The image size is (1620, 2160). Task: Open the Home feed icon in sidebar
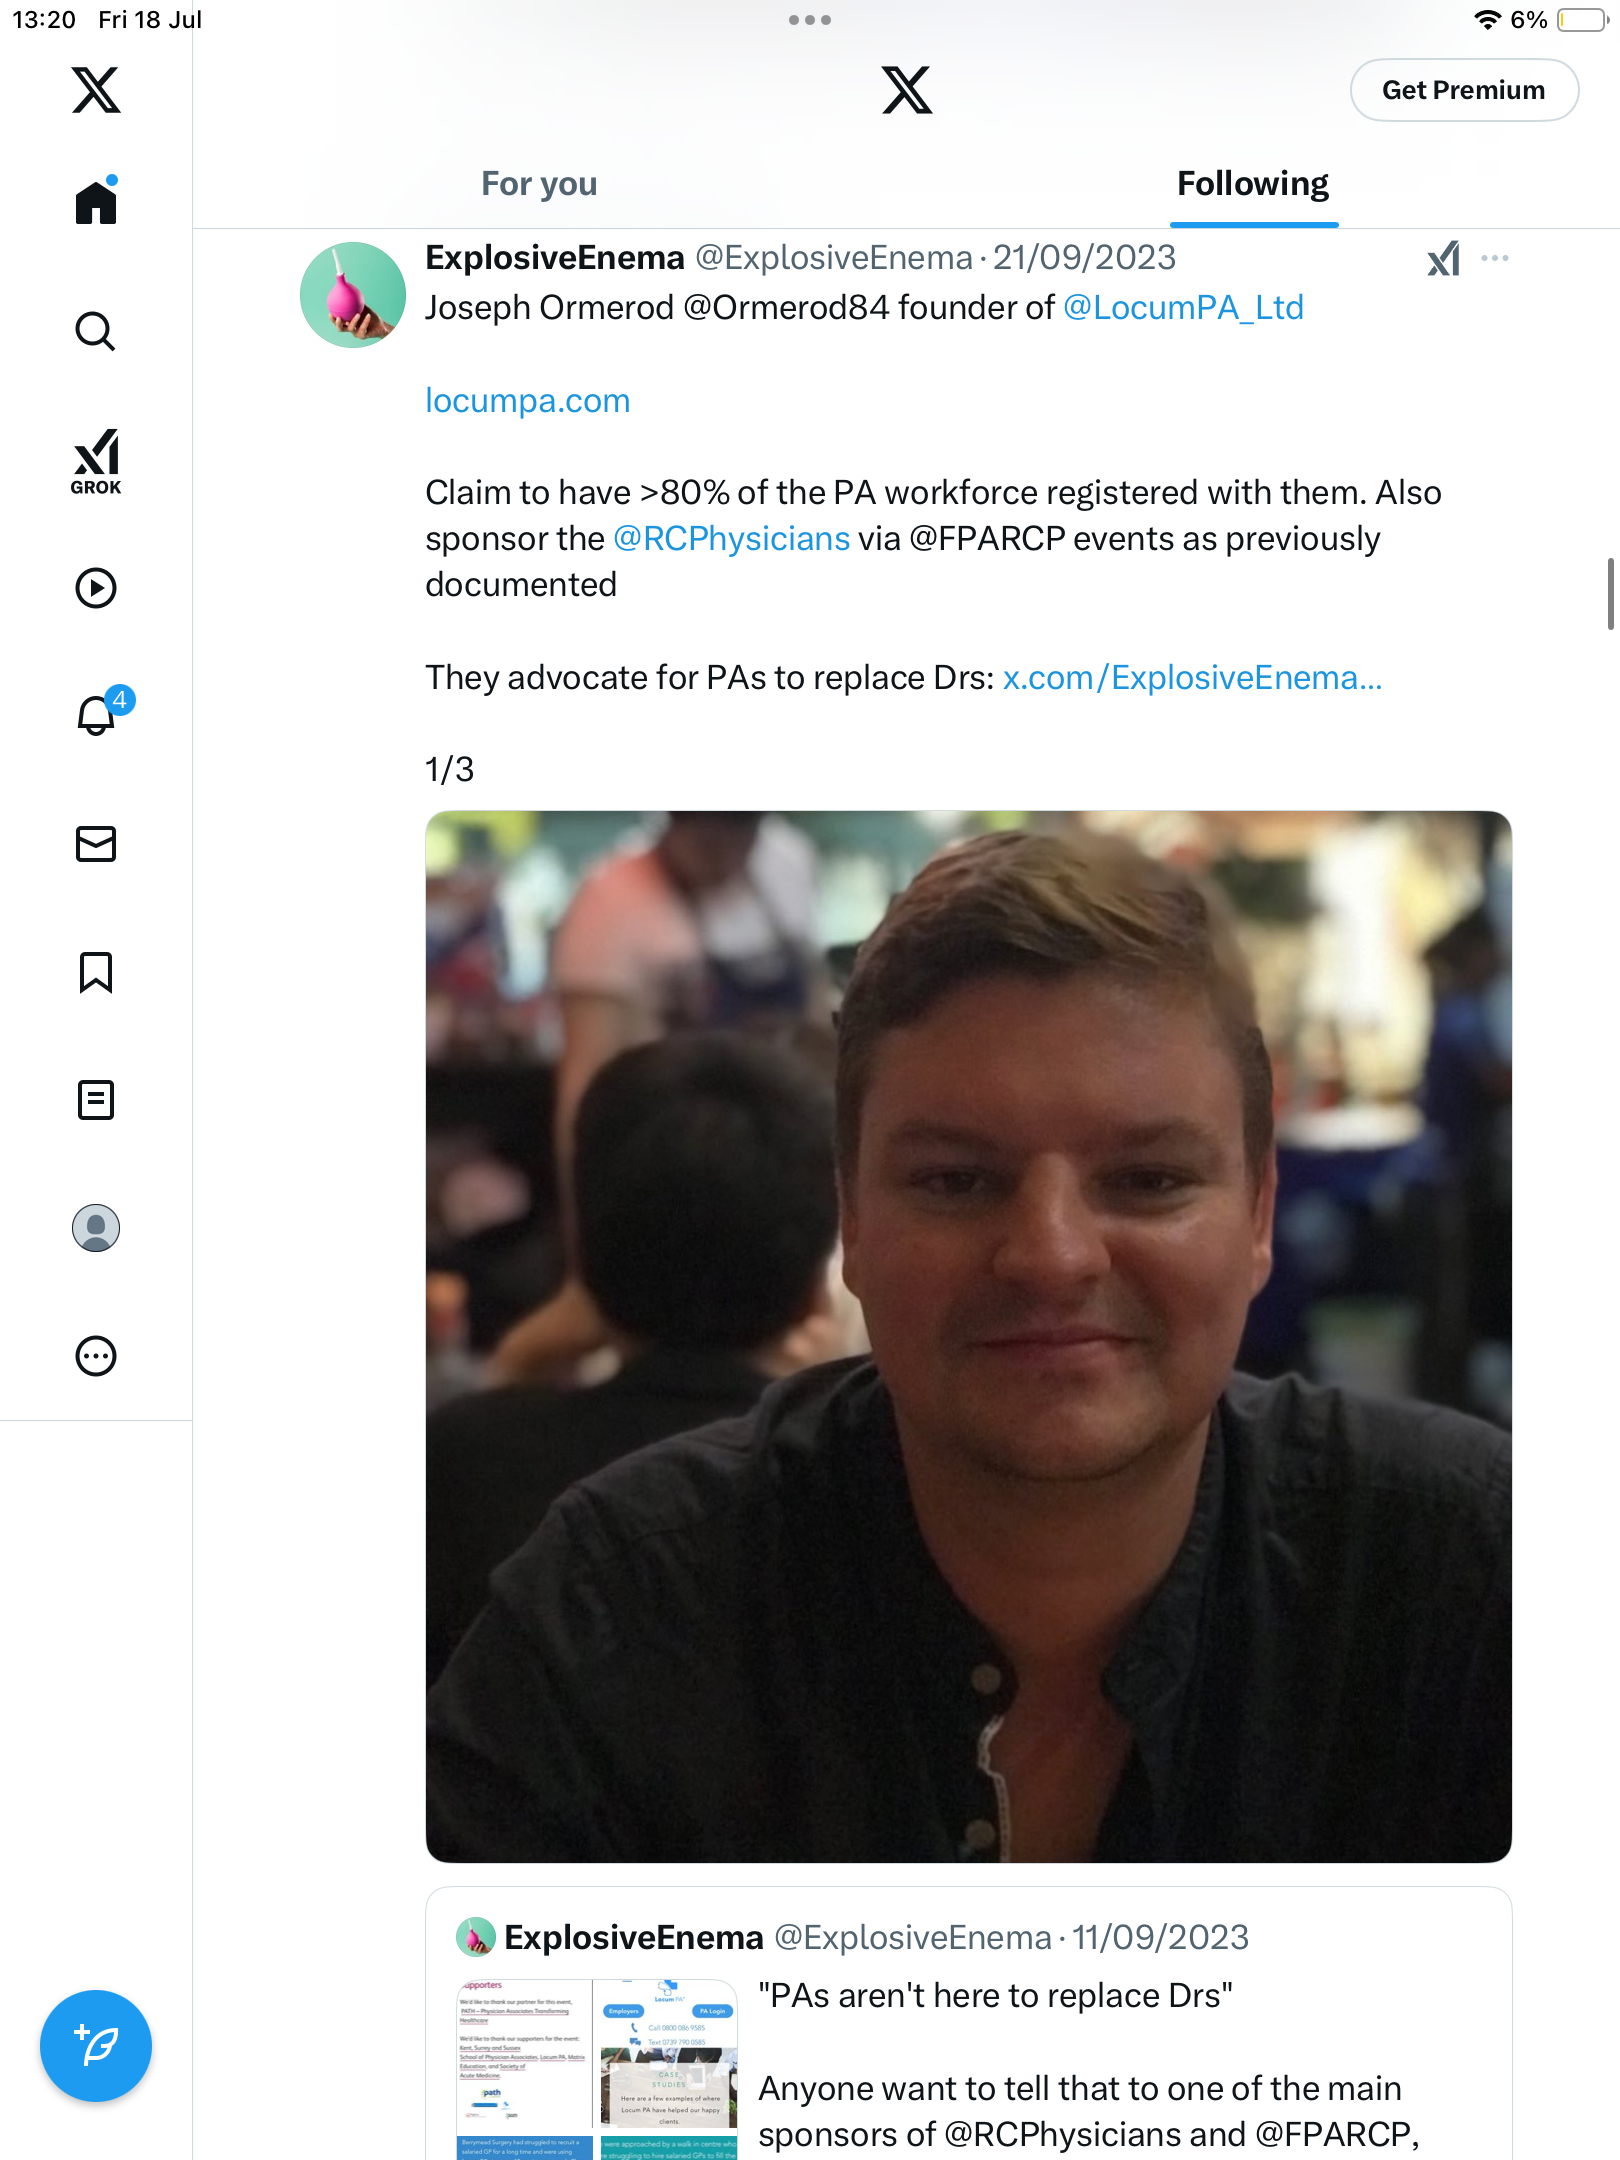point(96,201)
